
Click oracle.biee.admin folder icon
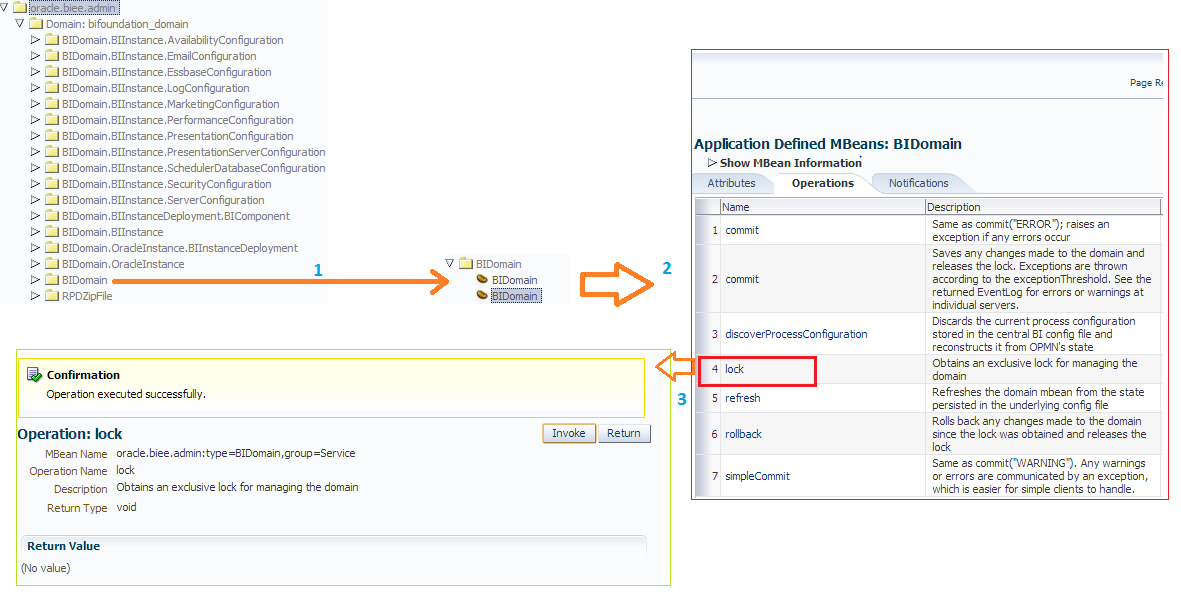20,8
